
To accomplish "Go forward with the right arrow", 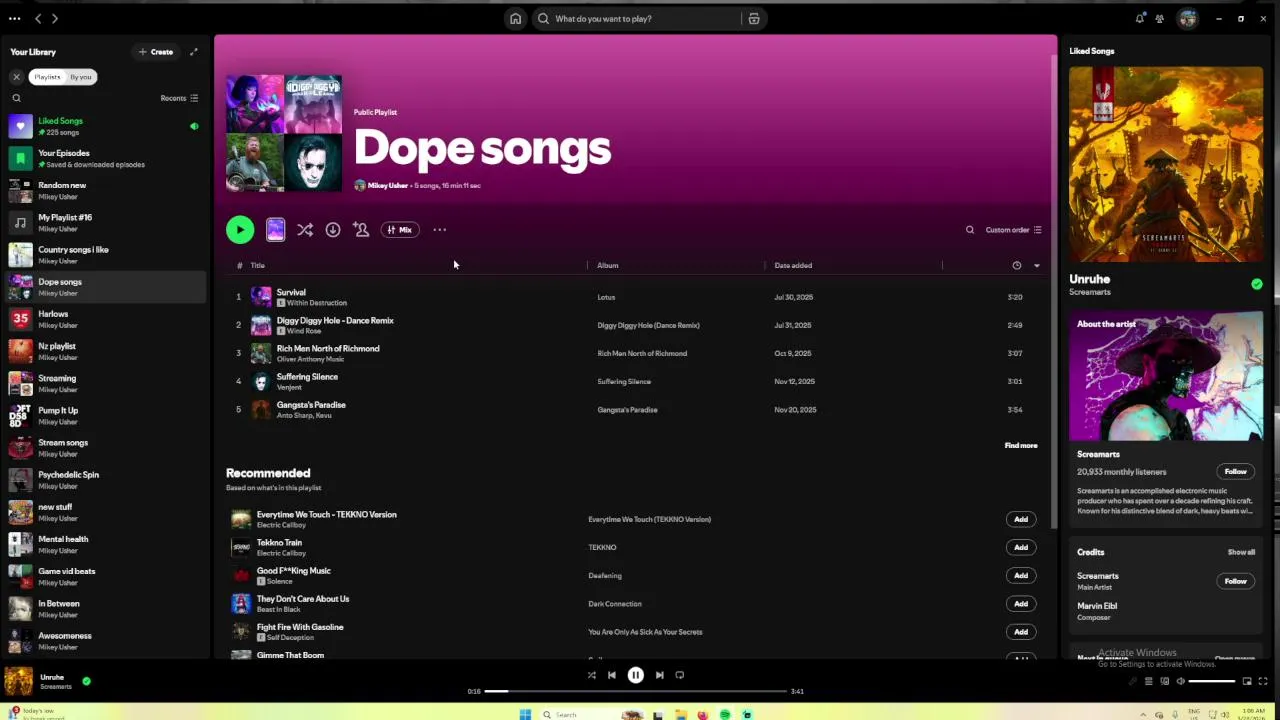I will pos(55,18).
